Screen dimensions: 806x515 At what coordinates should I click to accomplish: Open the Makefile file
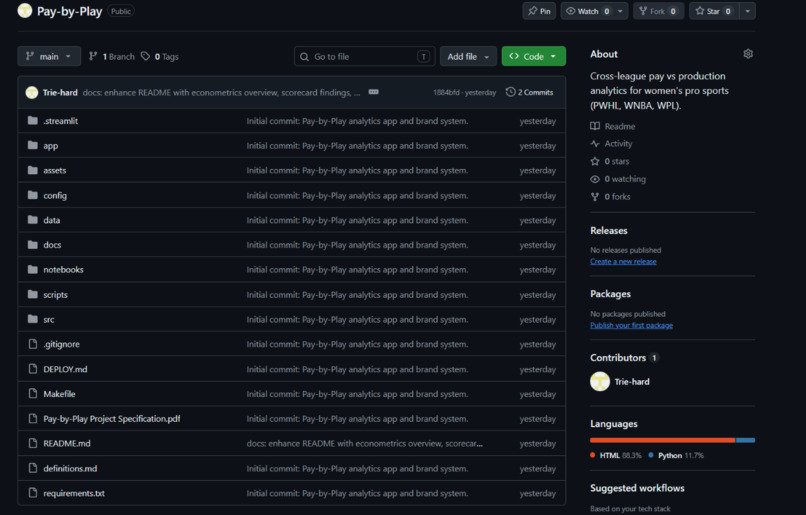(x=59, y=394)
